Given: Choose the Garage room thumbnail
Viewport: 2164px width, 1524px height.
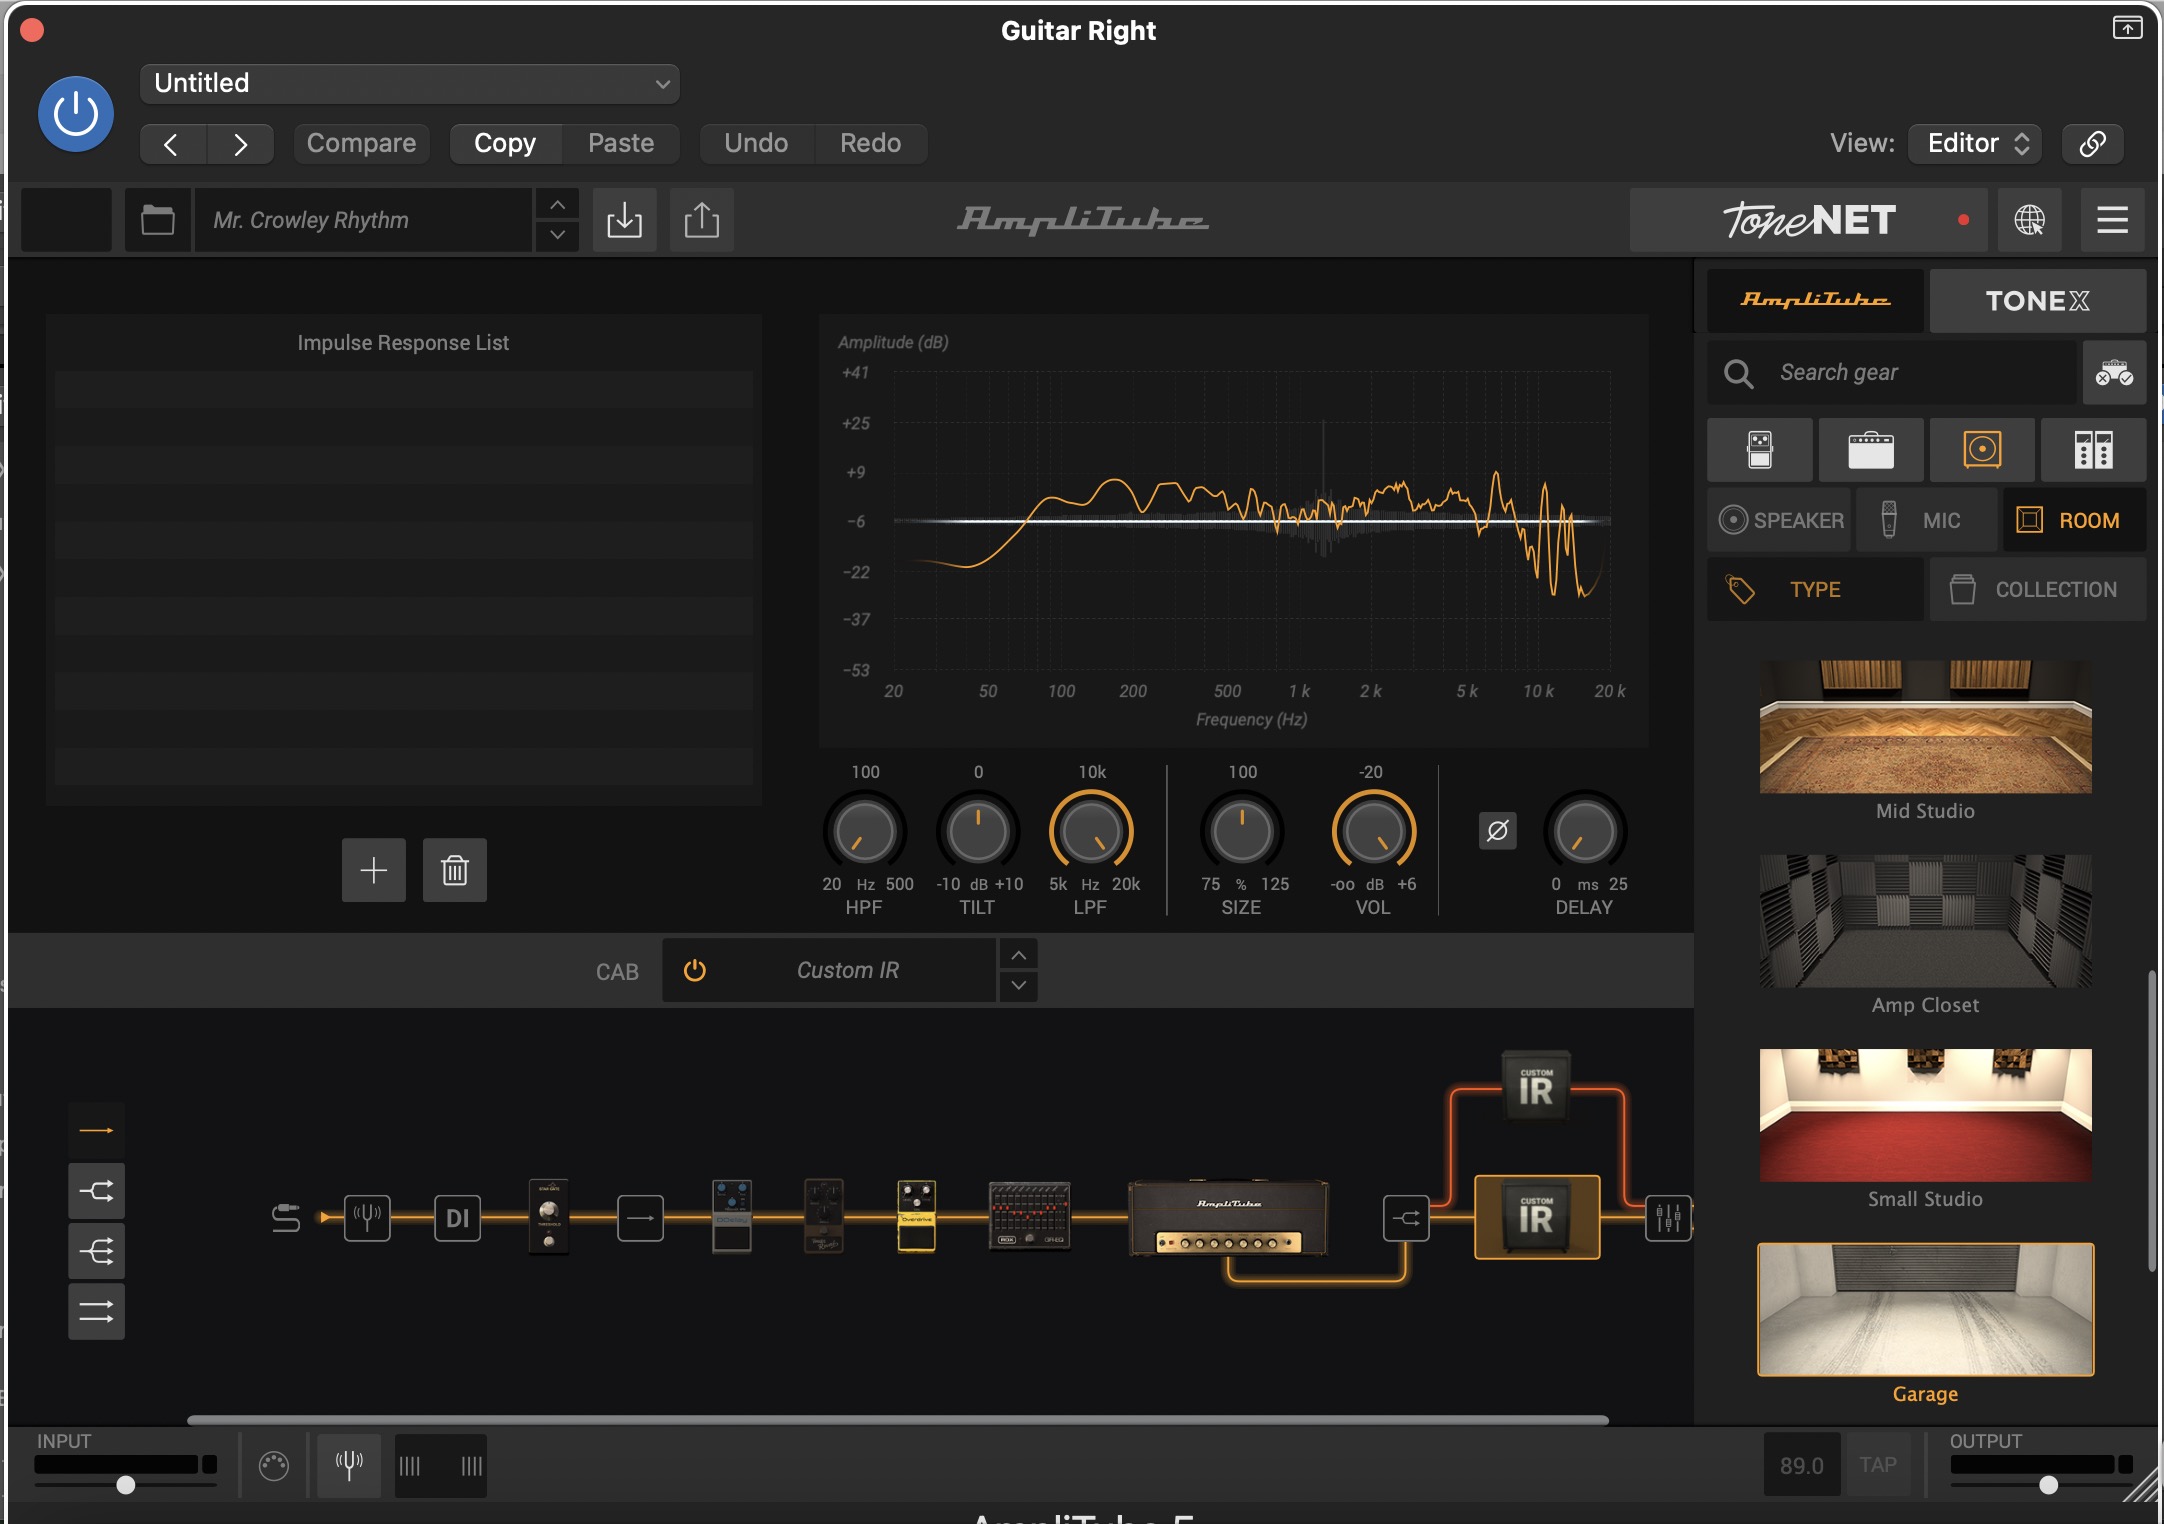Looking at the screenshot, I should 1926,1310.
